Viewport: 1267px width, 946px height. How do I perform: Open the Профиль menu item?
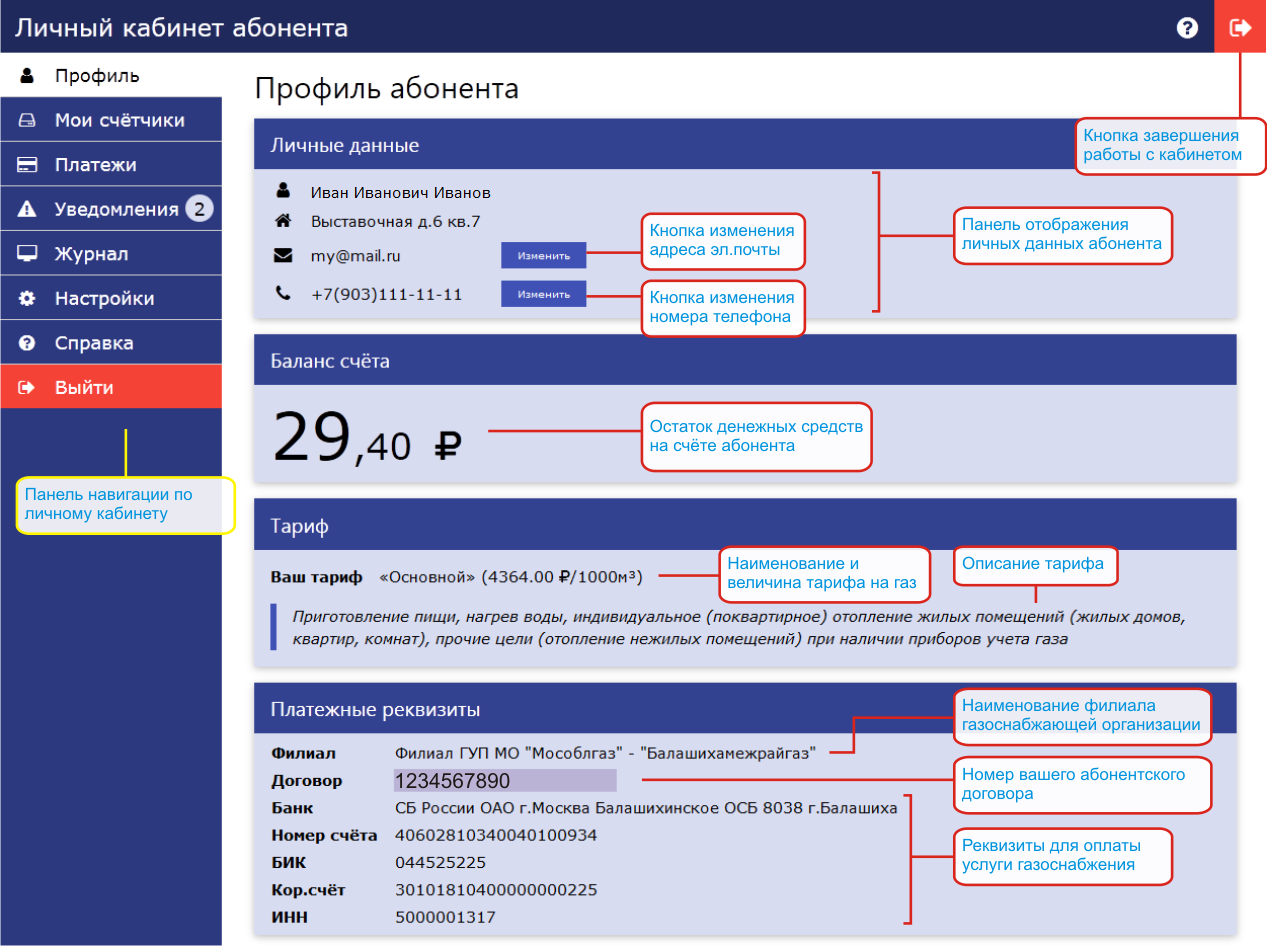97,76
